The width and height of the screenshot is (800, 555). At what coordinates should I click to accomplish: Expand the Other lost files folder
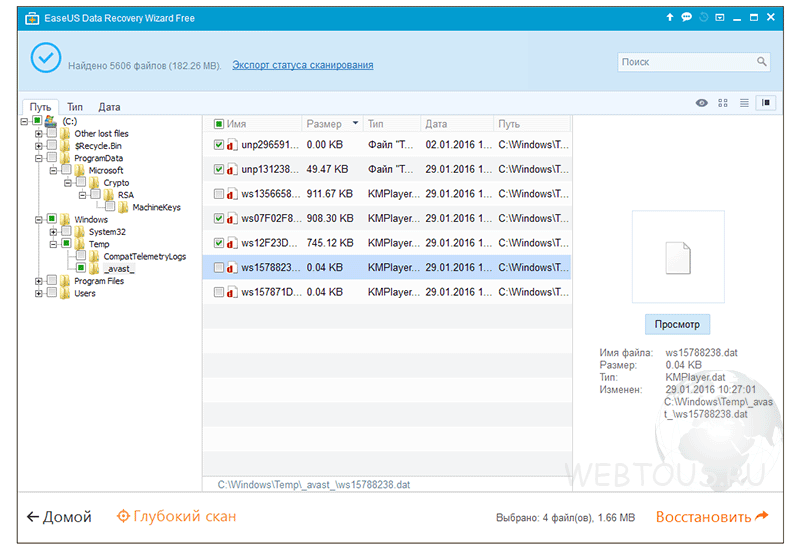(x=38, y=133)
